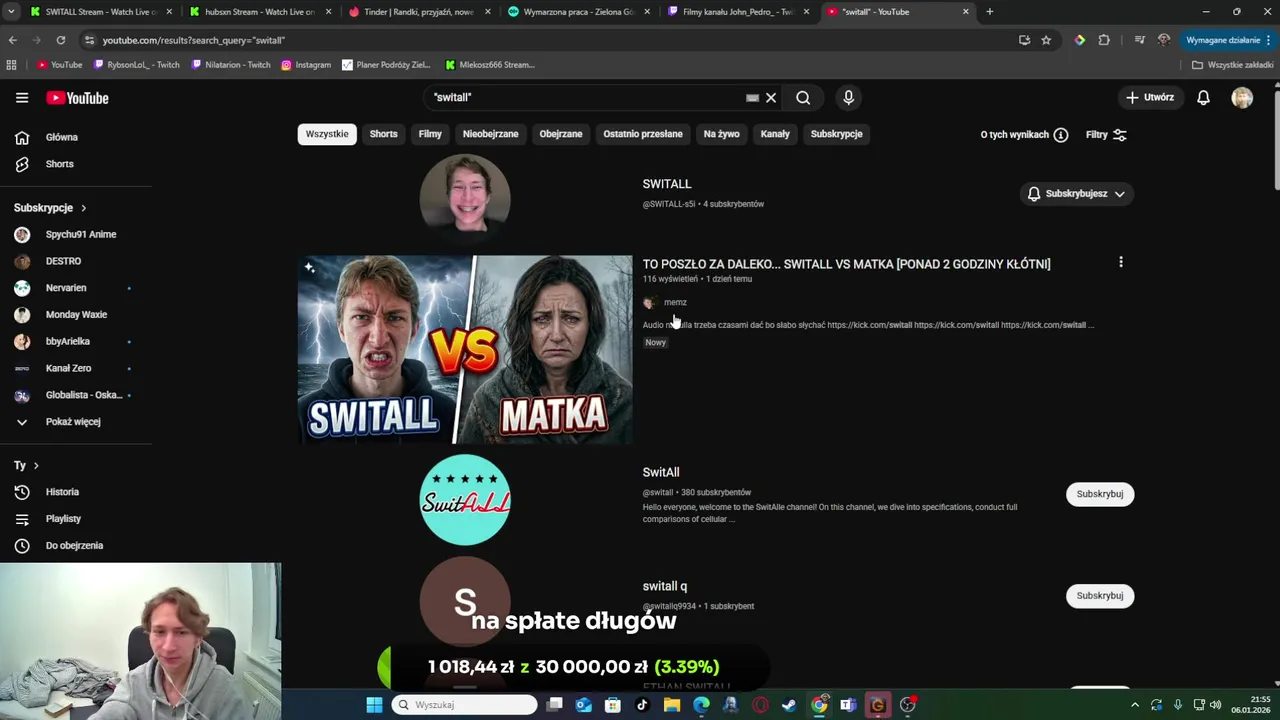Launch TikTok from the taskbar
The width and height of the screenshot is (1280, 720).
tap(642, 705)
